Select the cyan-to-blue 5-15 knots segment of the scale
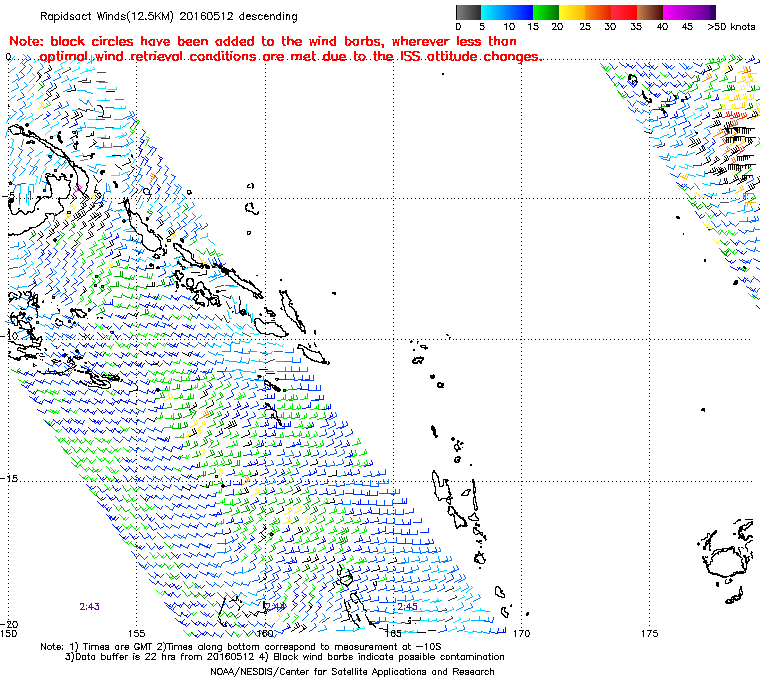 [507, 12]
